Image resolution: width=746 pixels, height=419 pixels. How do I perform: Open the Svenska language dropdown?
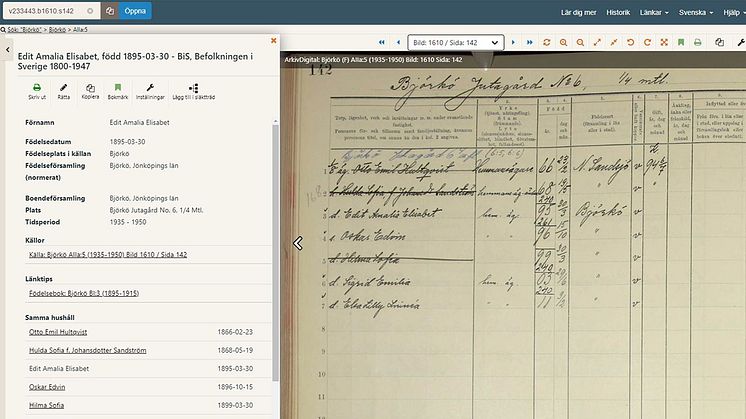(696, 12)
